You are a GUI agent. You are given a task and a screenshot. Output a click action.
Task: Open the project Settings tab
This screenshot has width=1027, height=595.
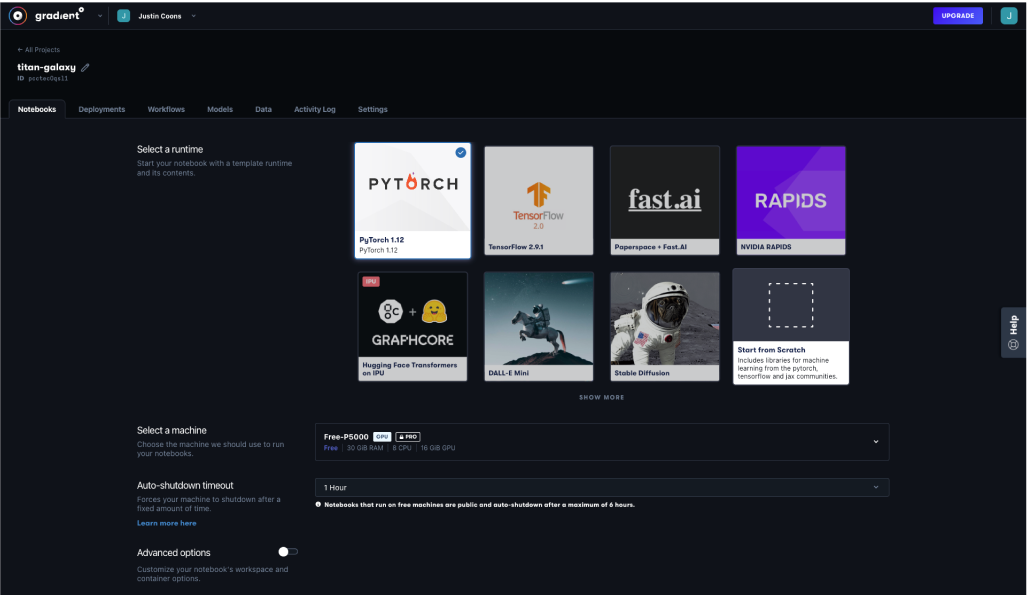[373, 109]
